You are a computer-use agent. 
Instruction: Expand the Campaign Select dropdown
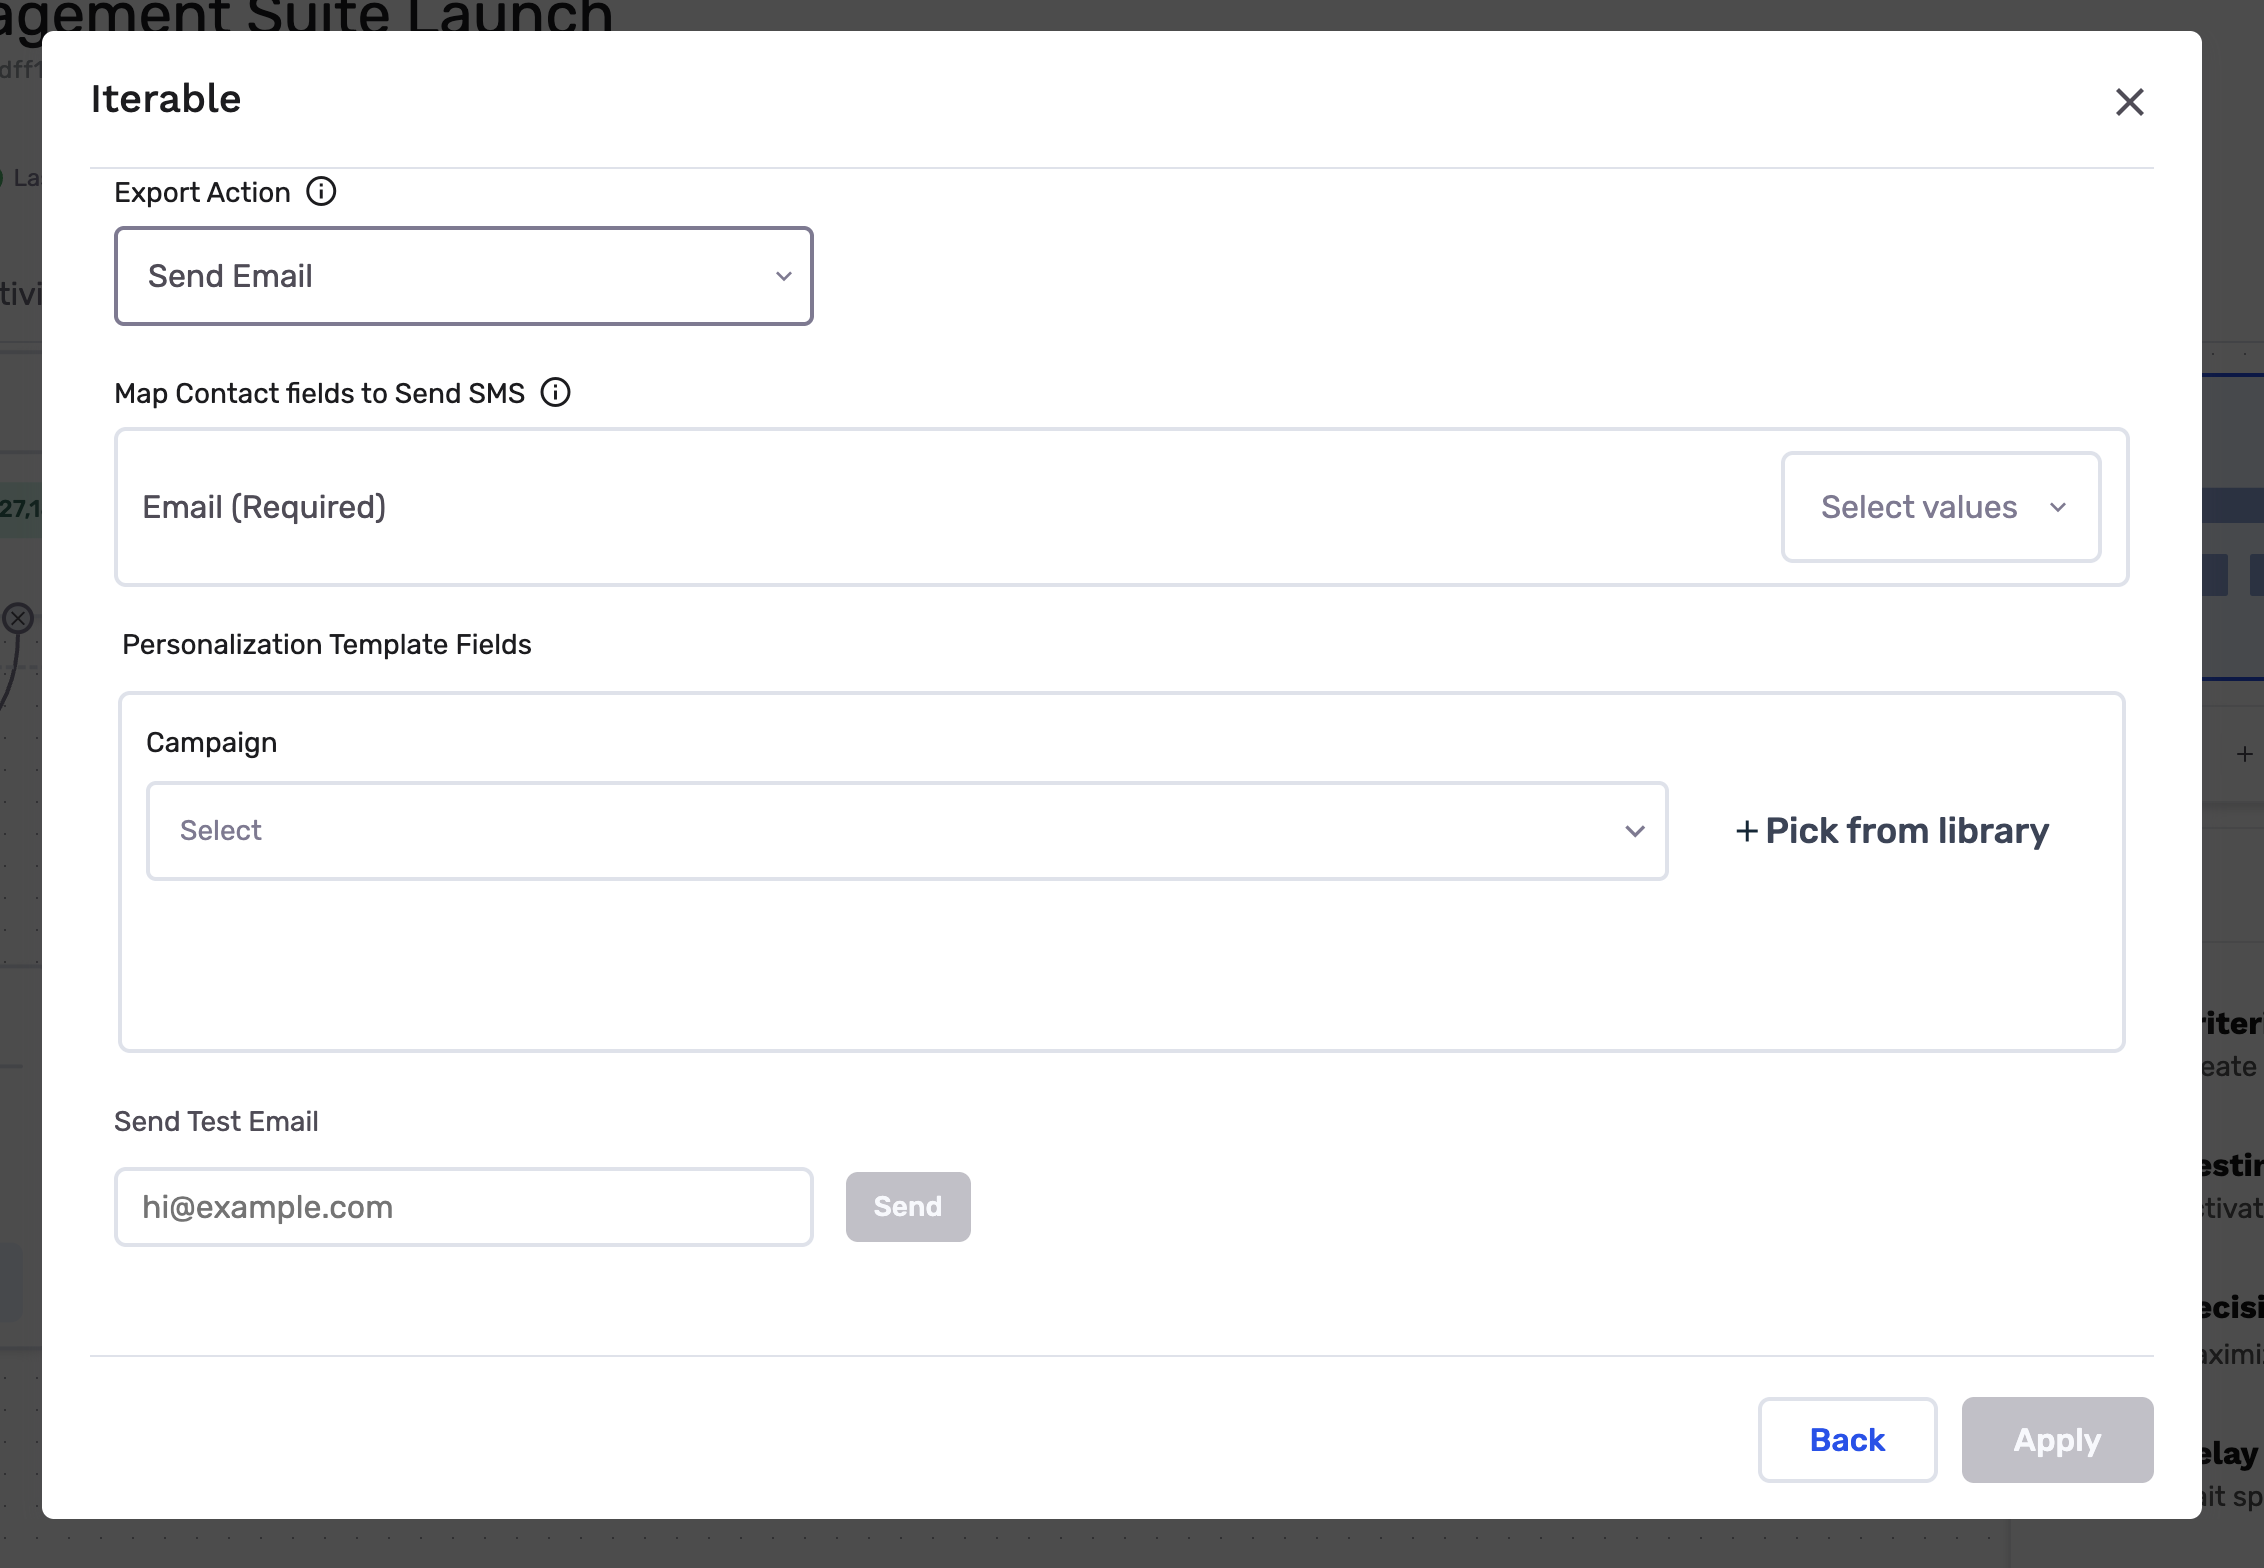point(907,831)
